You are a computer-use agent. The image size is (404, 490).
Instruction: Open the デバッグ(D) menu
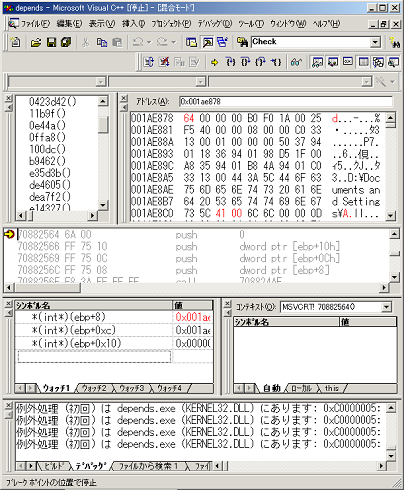pos(215,24)
